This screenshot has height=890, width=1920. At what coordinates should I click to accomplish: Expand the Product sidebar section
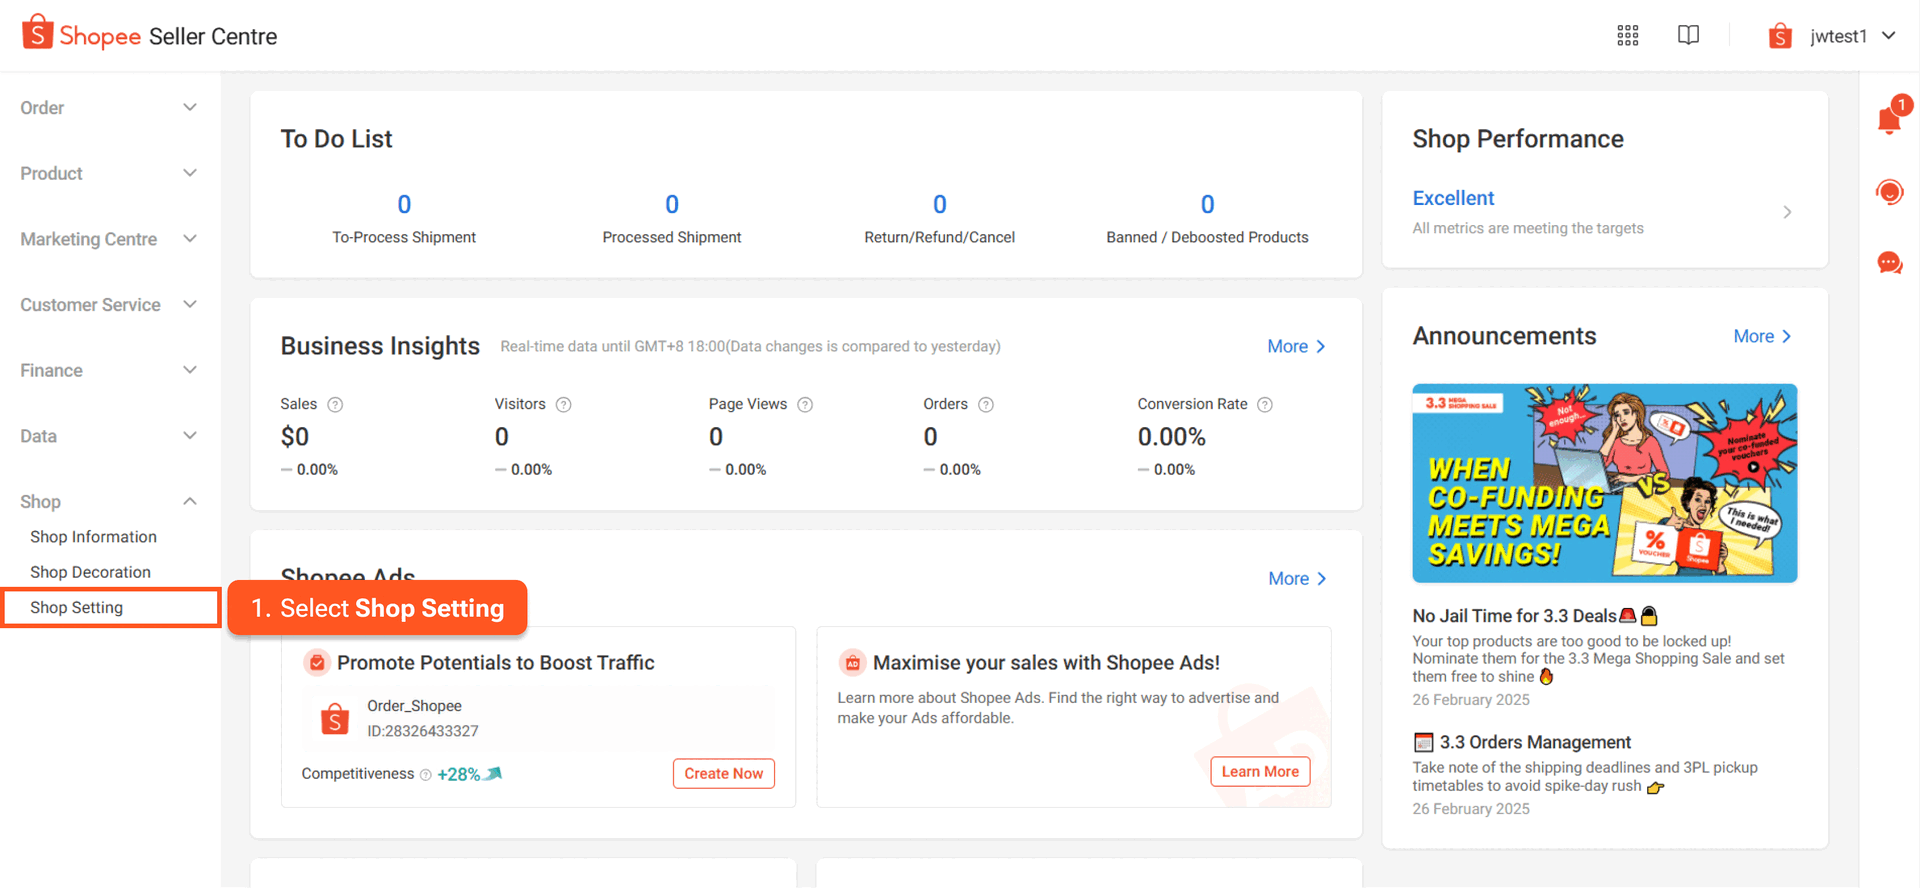(109, 174)
